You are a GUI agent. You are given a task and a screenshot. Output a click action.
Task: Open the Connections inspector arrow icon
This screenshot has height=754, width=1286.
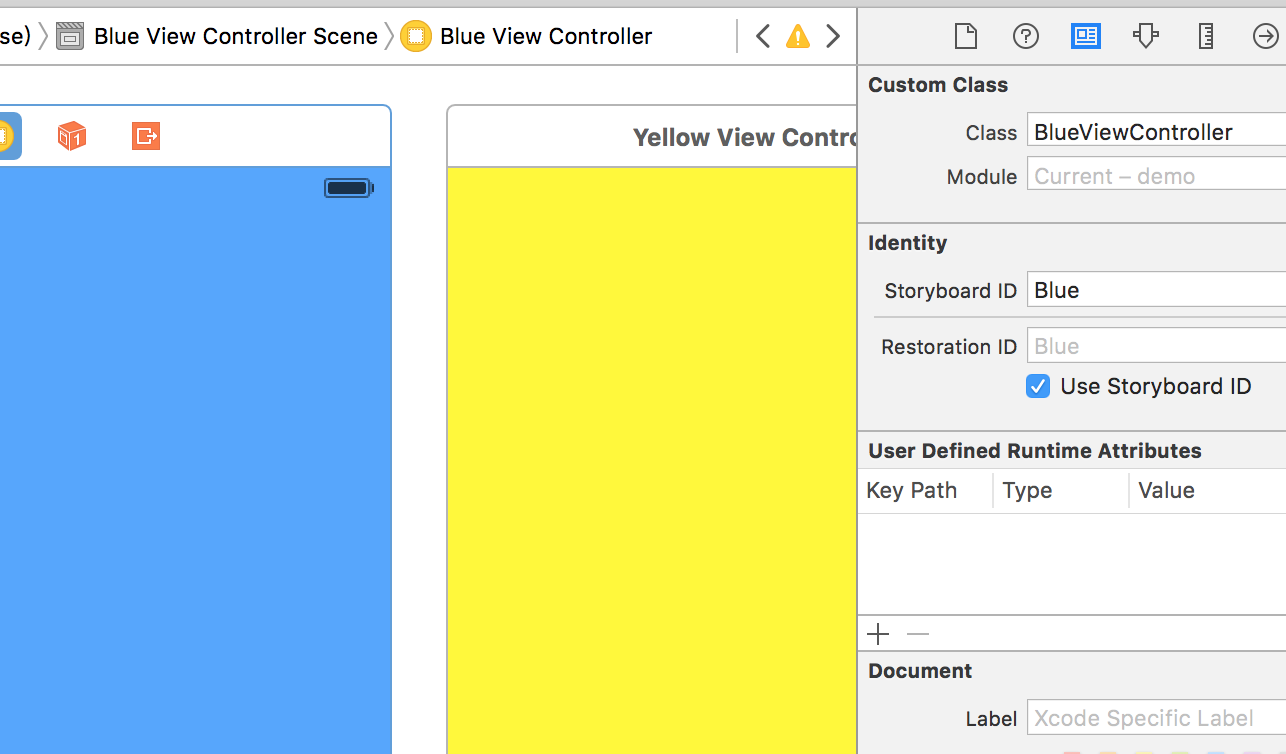pyautogui.click(x=1266, y=37)
